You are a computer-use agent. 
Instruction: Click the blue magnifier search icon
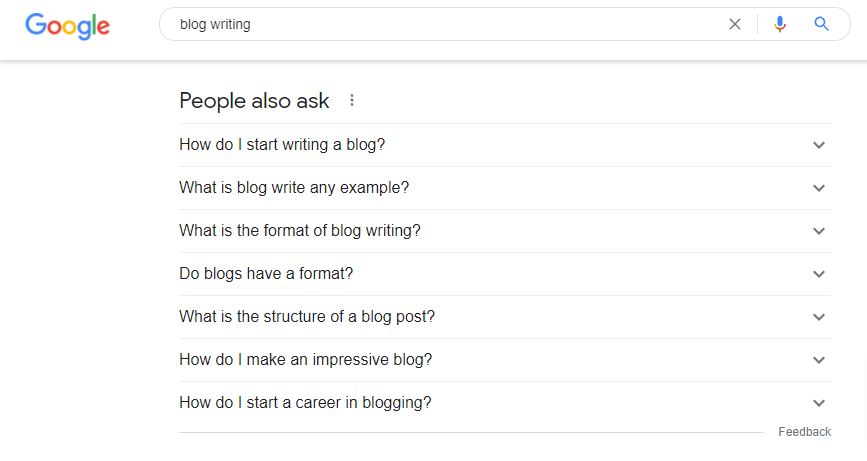[x=821, y=24]
